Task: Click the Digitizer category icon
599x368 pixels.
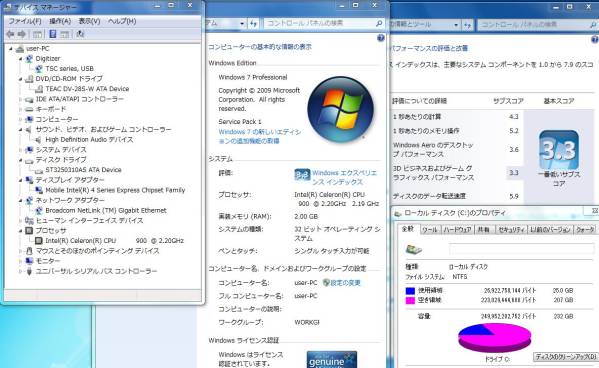Action: pos(29,59)
